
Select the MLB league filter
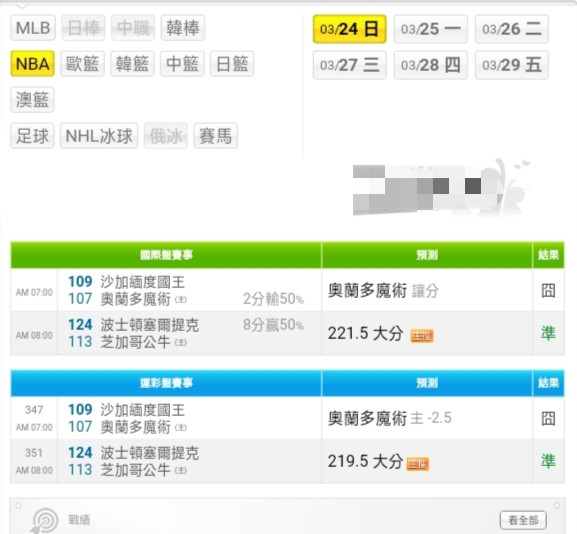pyautogui.click(x=33, y=28)
